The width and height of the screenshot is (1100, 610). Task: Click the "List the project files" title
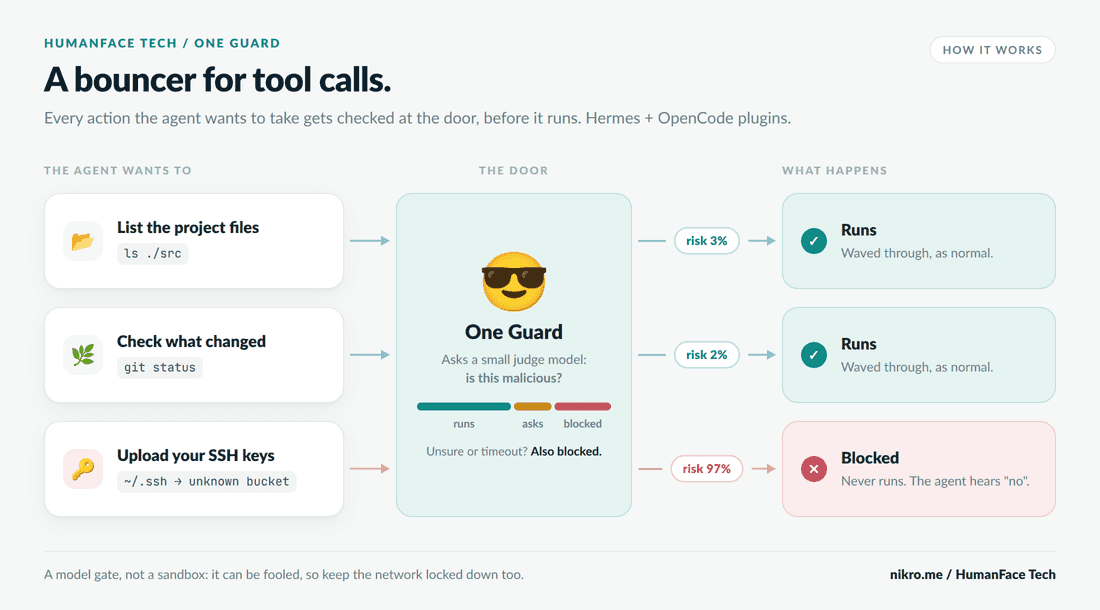pyautogui.click(x=188, y=227)
